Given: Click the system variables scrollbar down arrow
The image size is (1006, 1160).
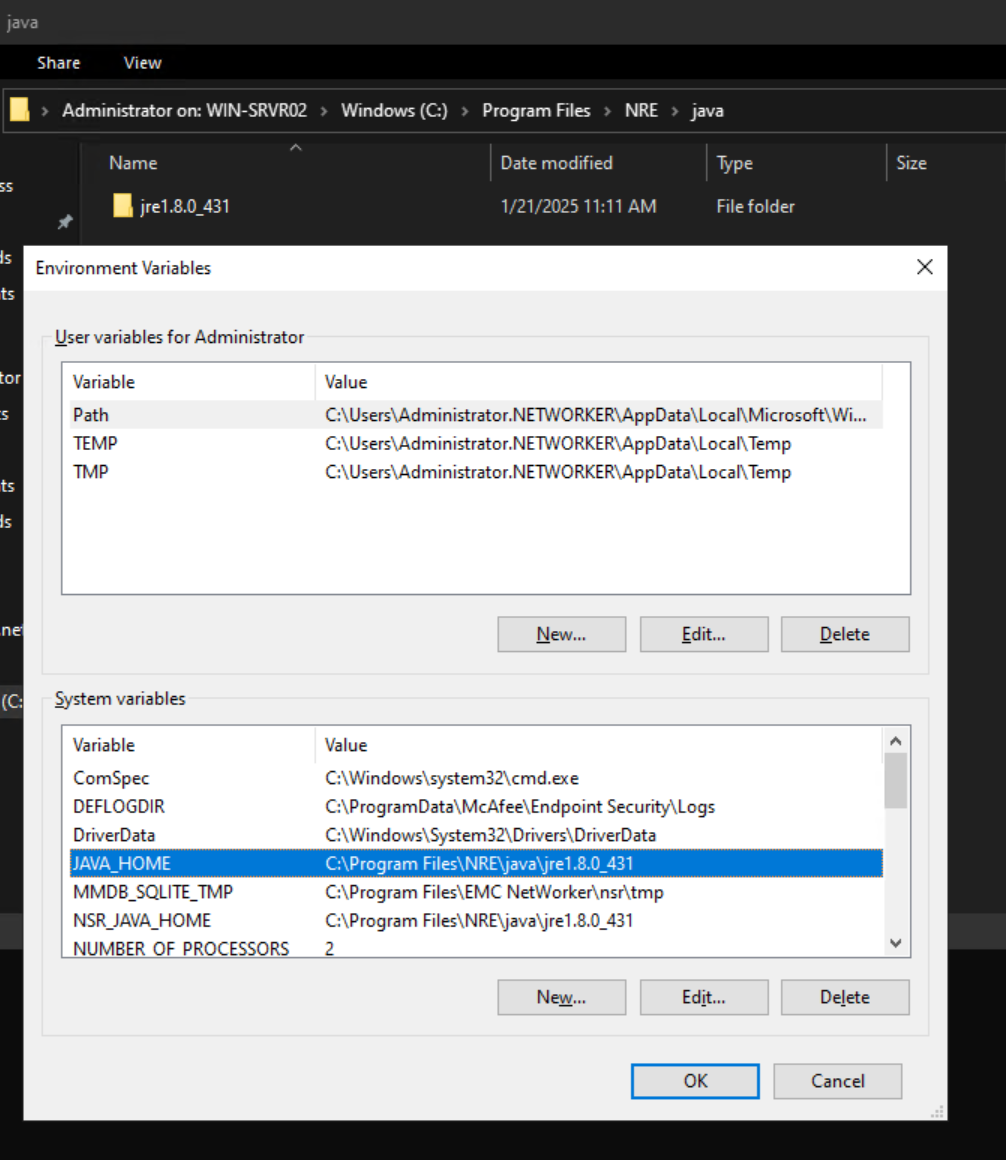Looking at the screenshot, I should tap(896, 943).
